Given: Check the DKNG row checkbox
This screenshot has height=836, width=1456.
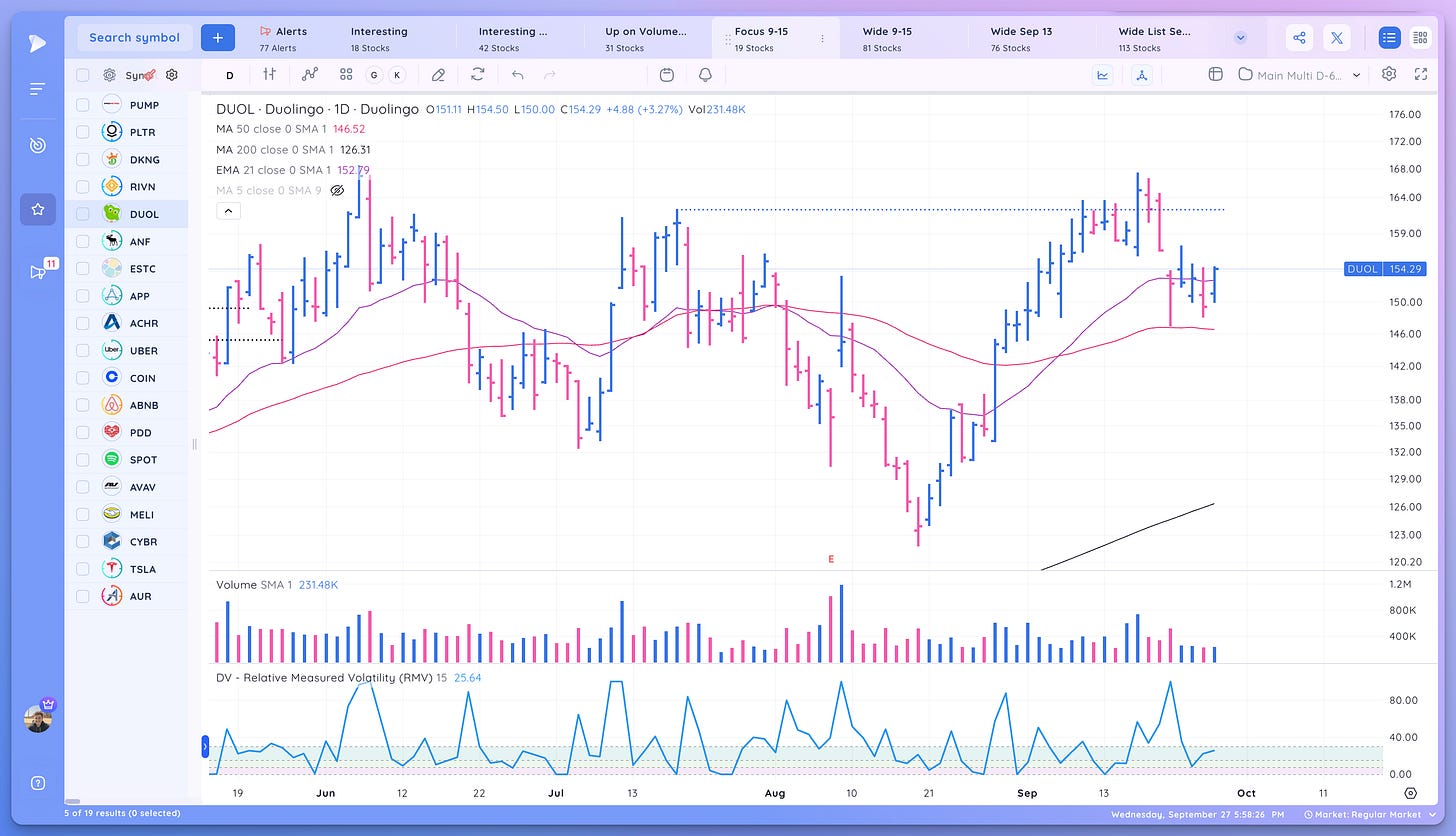Looking at the screenshot, I should [82, 159].
